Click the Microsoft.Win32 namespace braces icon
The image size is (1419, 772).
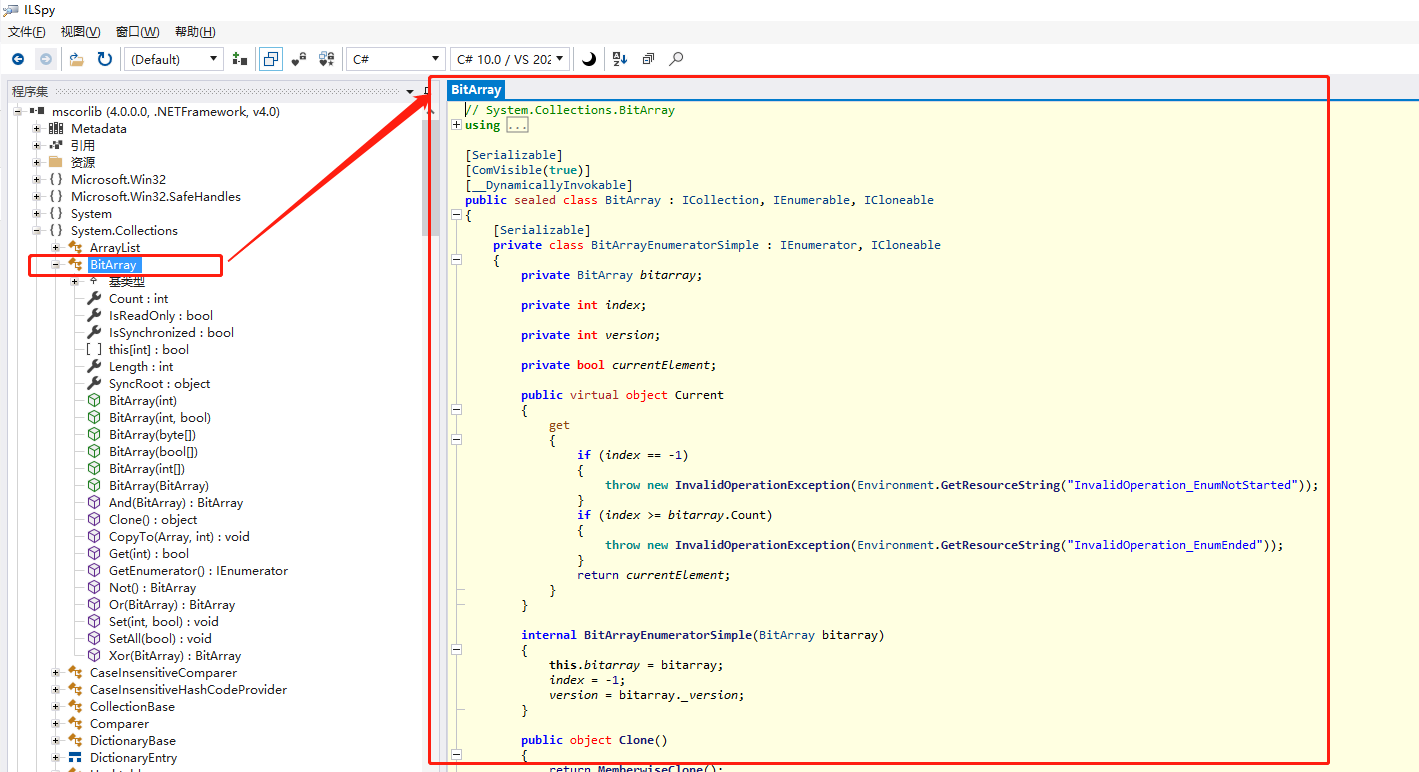click(56, 179)
